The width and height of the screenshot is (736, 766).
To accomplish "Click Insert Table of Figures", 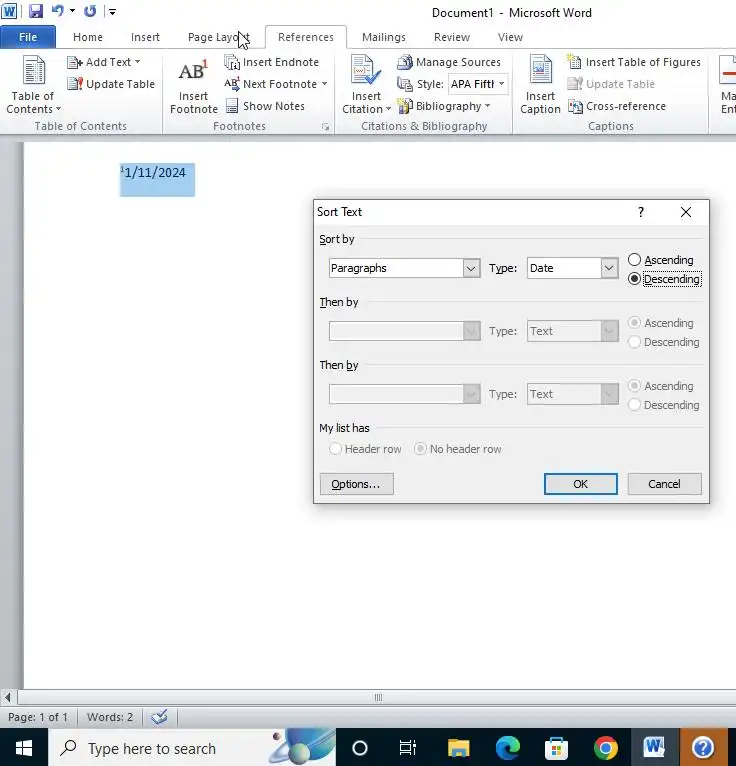I will 634,62.
